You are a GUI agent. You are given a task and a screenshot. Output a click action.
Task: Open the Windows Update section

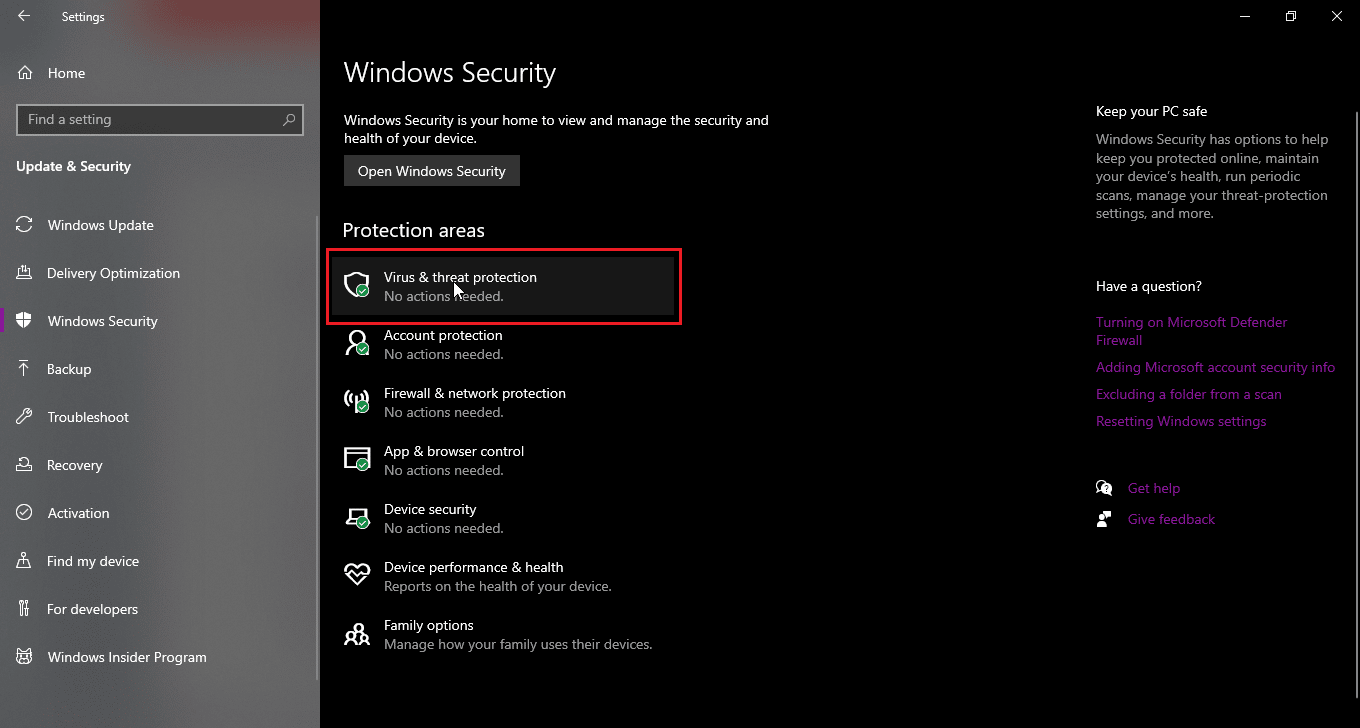100,225
